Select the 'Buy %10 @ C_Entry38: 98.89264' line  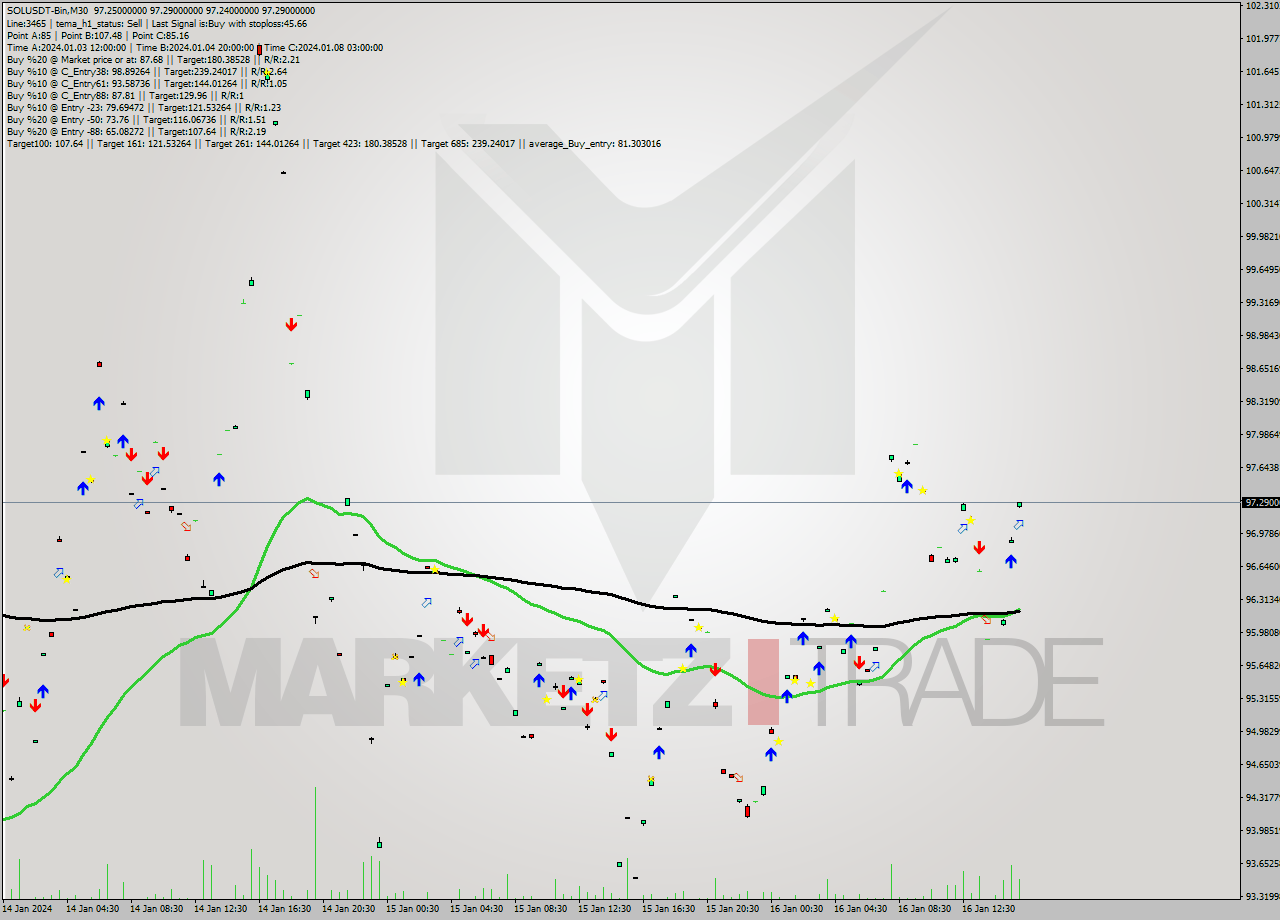[147, 71]
